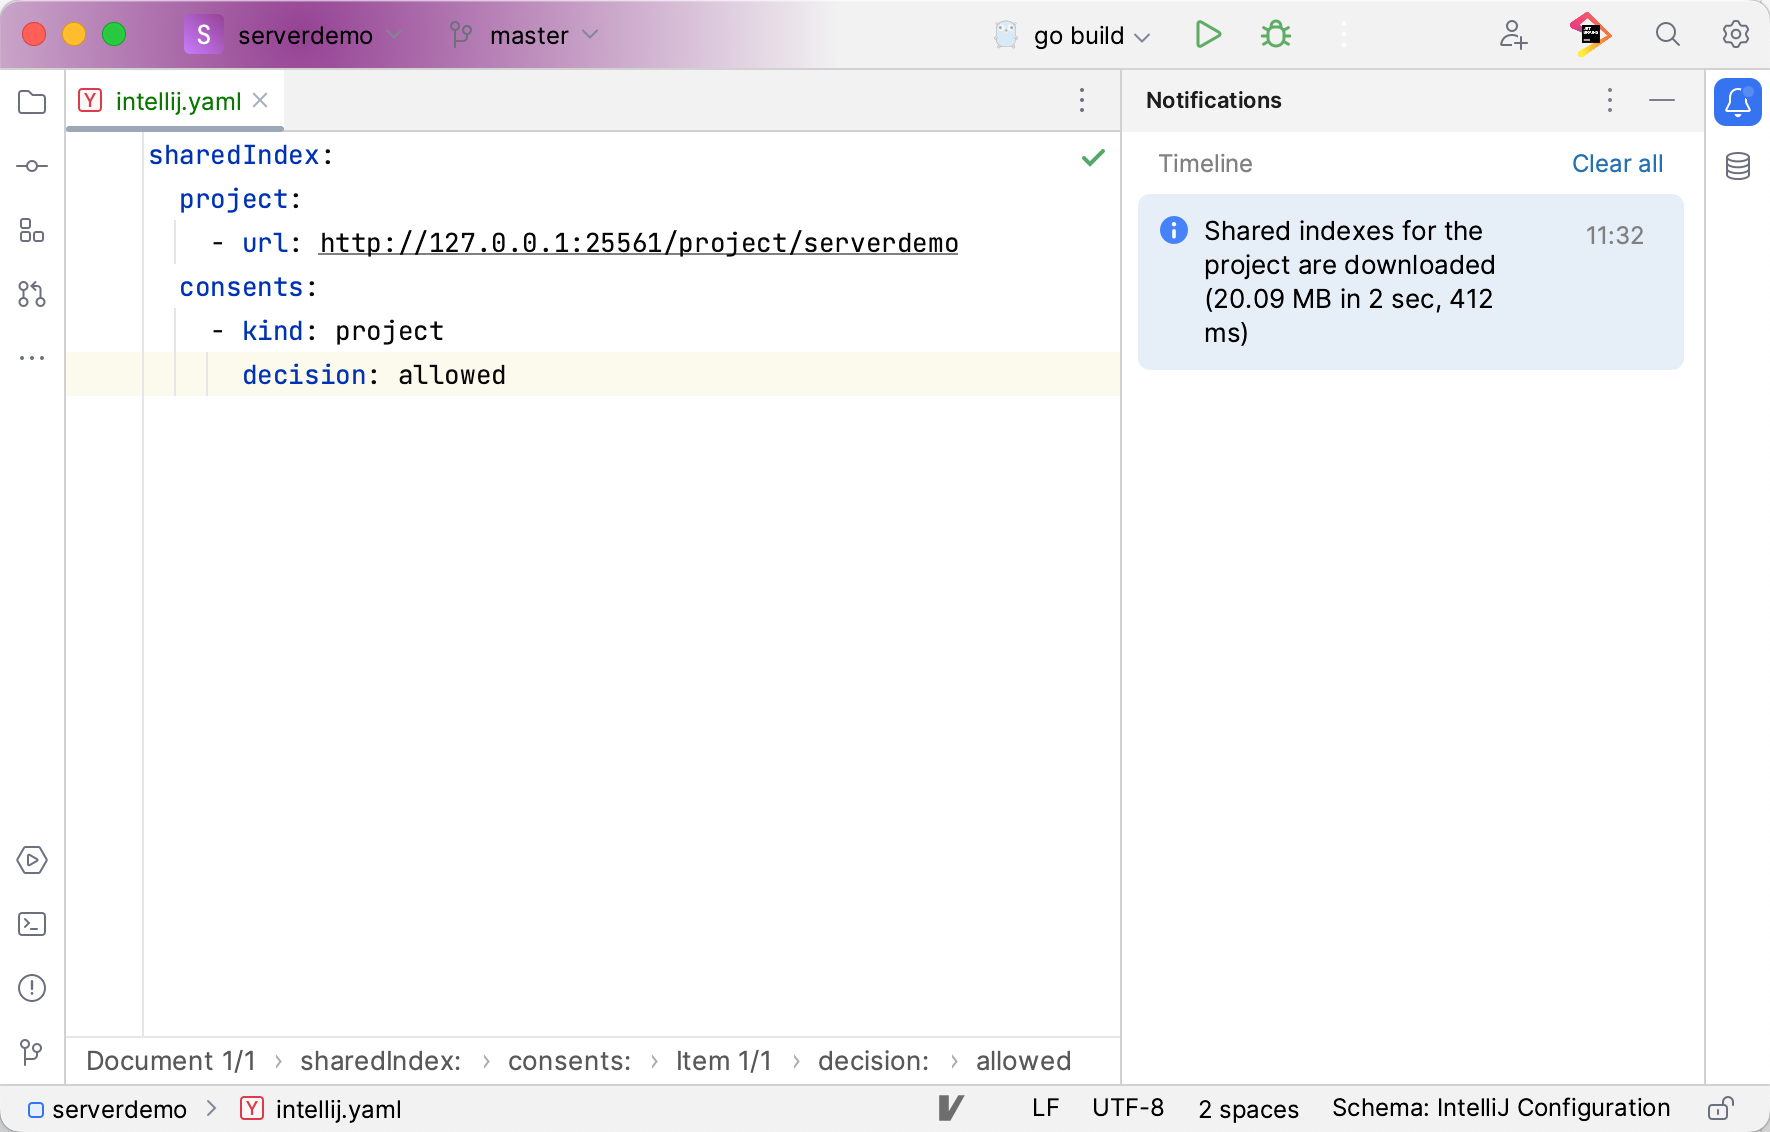
Task: Open the Run tool window
Action: pyautogui.click(x=32, y=860)
